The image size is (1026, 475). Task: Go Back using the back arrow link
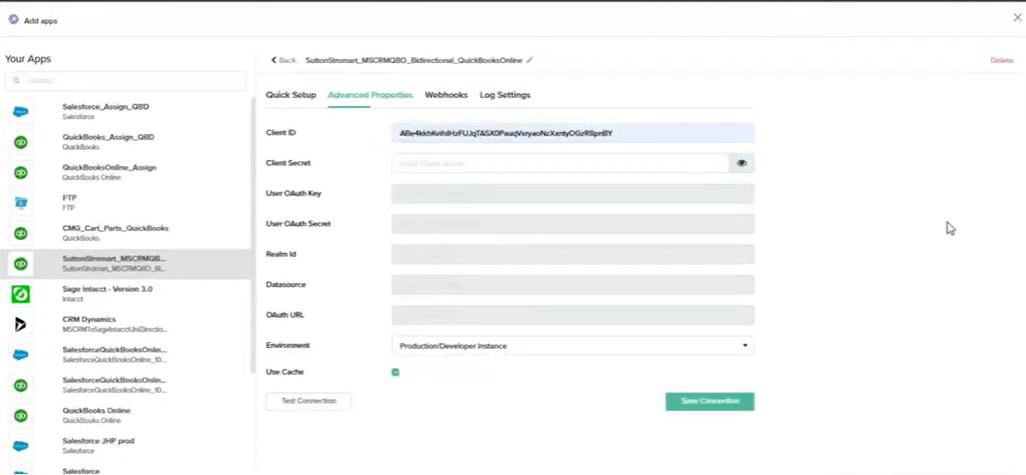(284, 60)
